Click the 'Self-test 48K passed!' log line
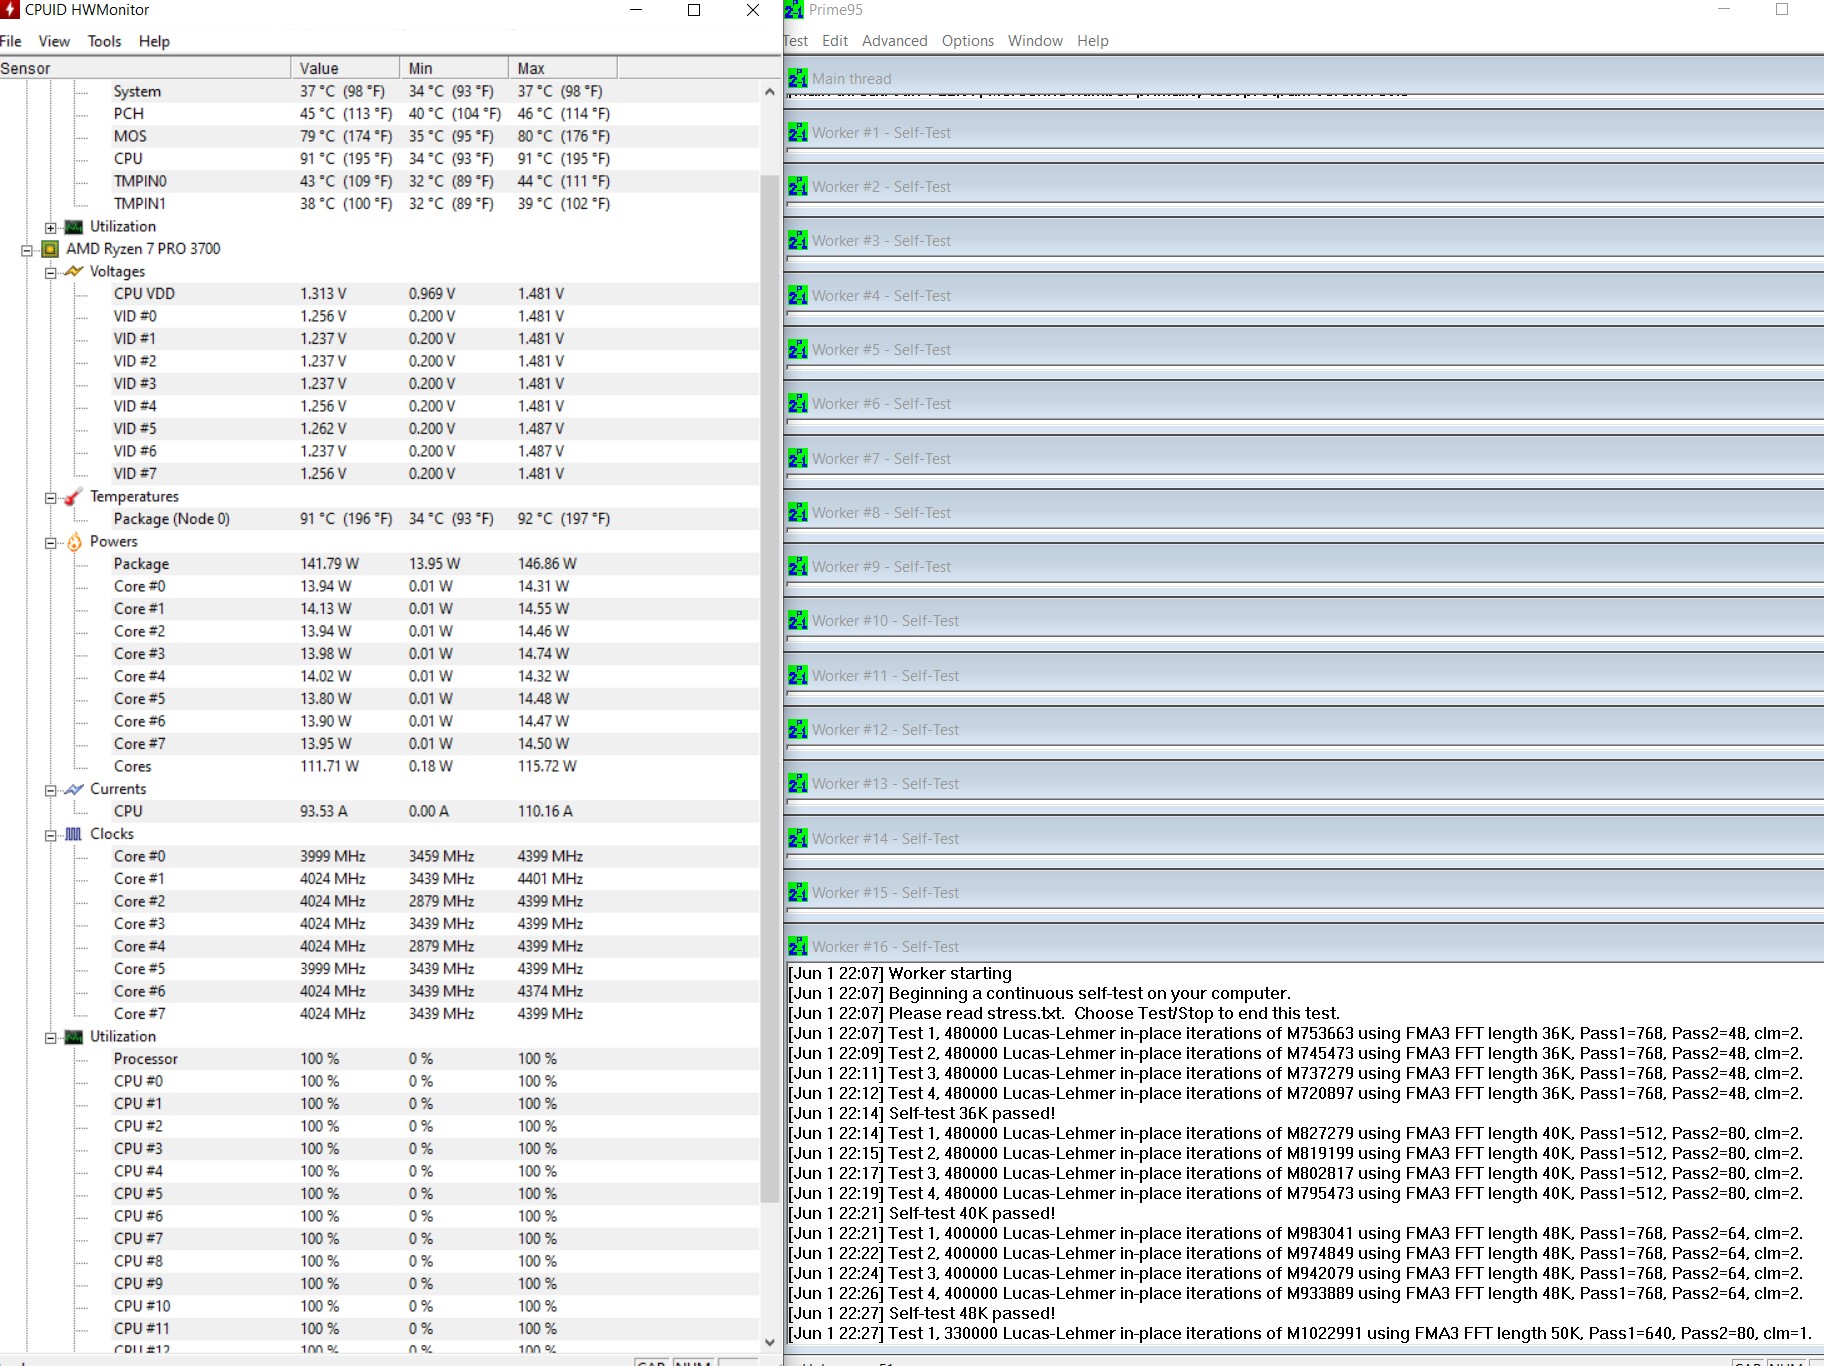 click(x=922, y=1314)
